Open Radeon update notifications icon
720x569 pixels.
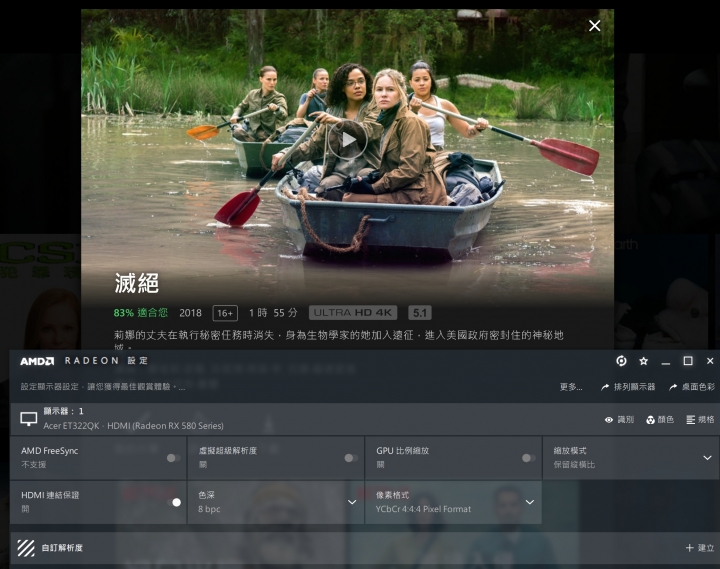pyautogui.click(x=621, y=361)
